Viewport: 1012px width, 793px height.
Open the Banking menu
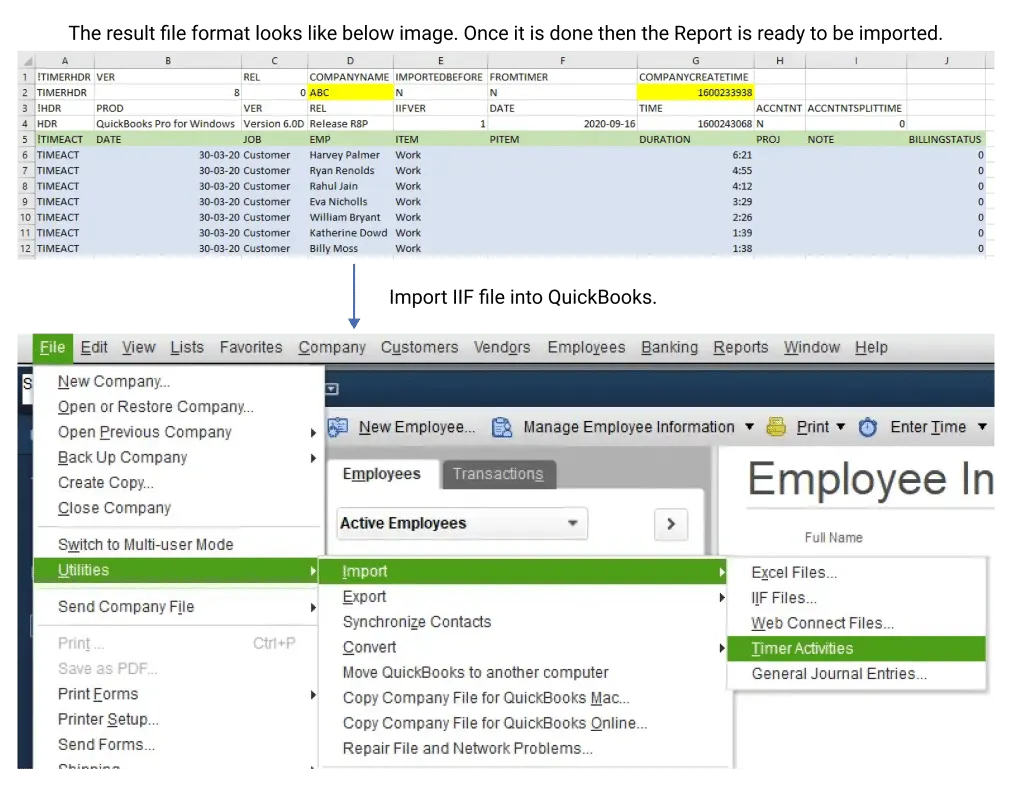coord(669,348)
